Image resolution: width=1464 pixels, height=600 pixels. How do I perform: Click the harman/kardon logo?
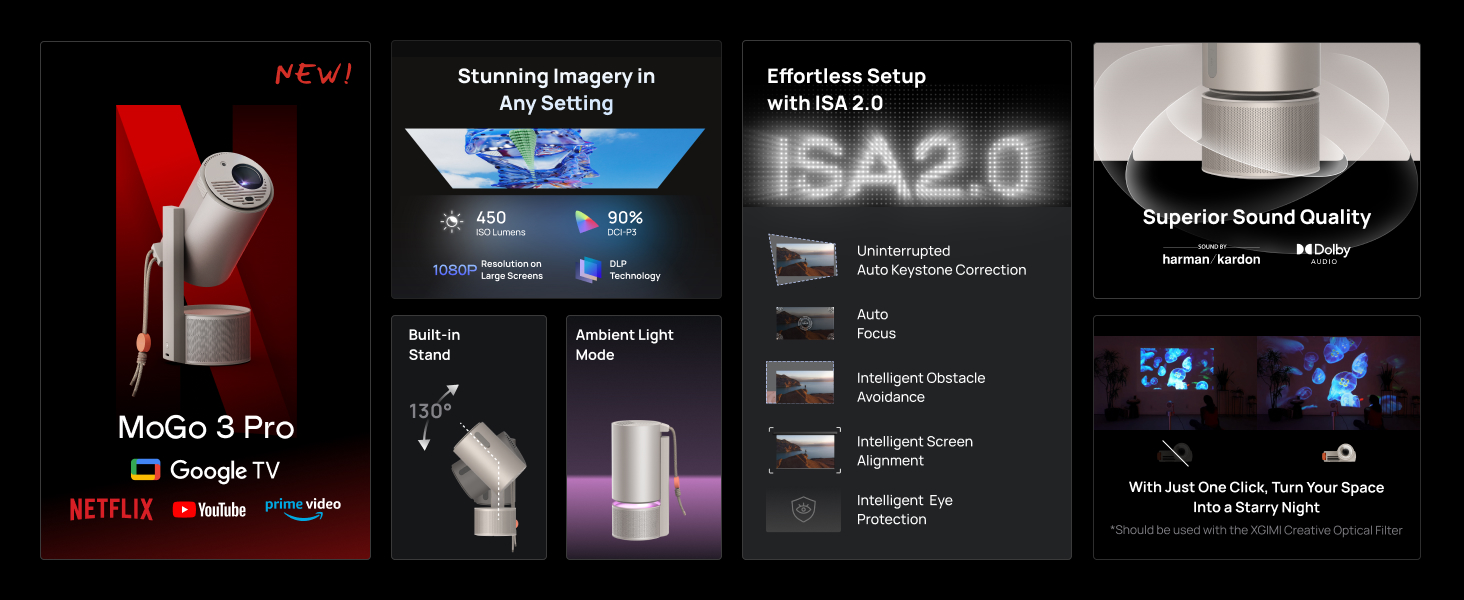[1211, 255]
